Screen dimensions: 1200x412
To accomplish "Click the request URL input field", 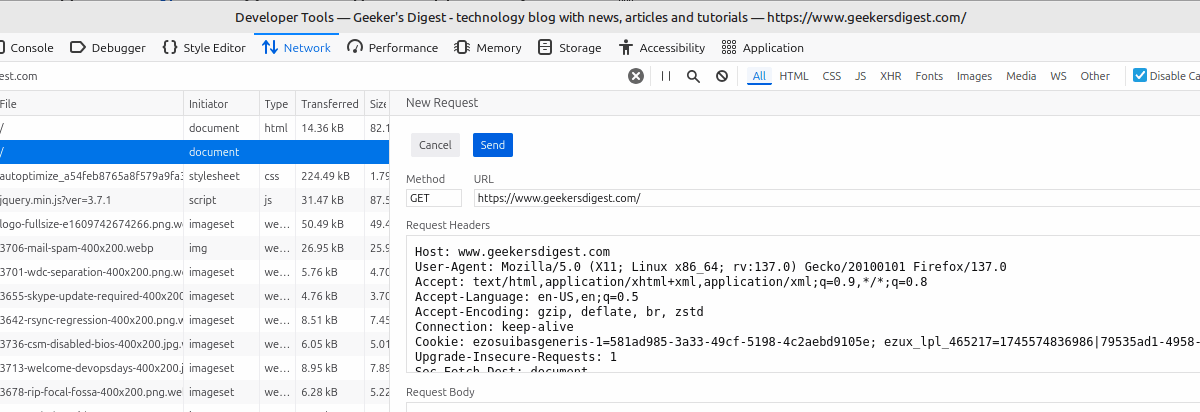I will pos(835,198).
